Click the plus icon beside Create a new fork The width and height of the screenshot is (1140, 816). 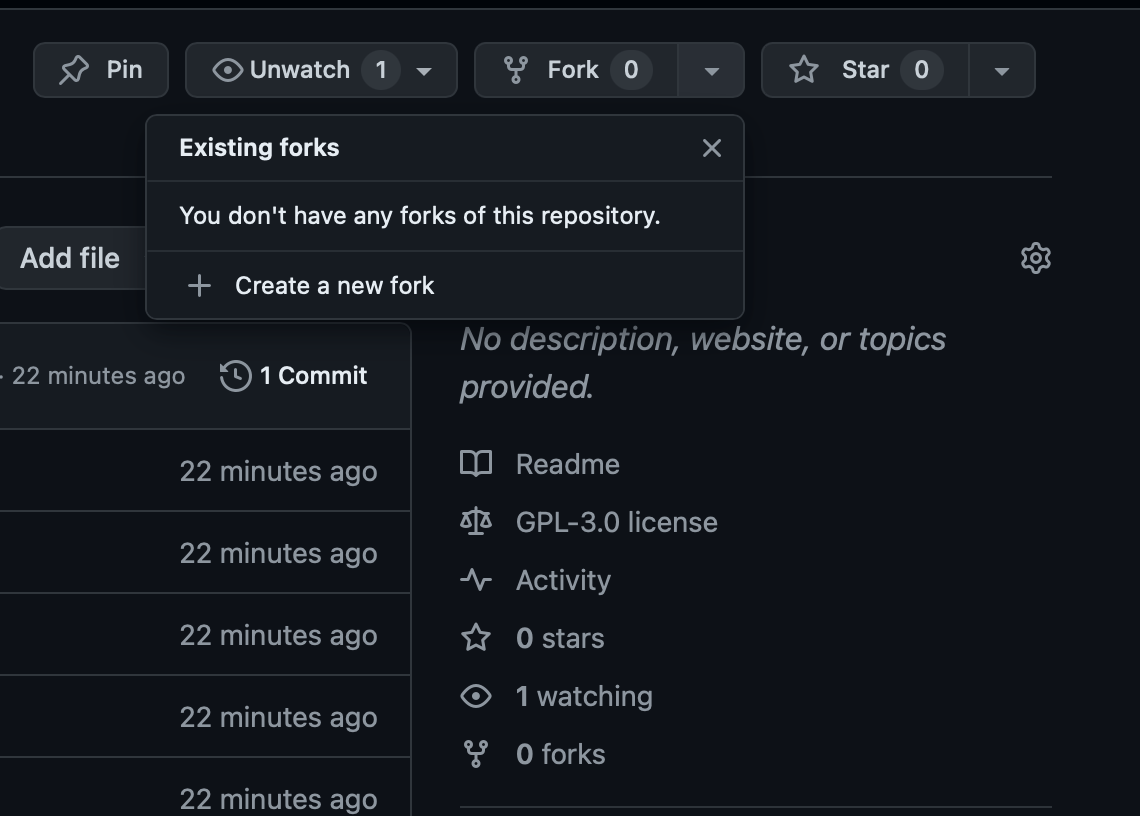(200, 286)
